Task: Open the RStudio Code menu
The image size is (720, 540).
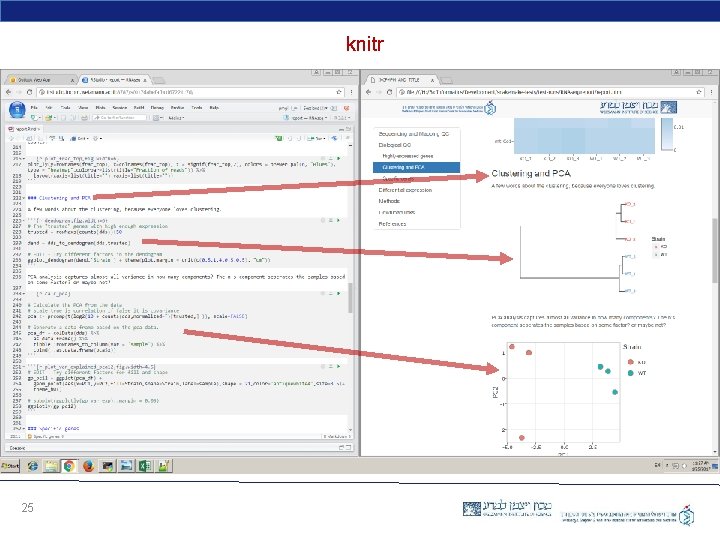Action: point(66,107)
